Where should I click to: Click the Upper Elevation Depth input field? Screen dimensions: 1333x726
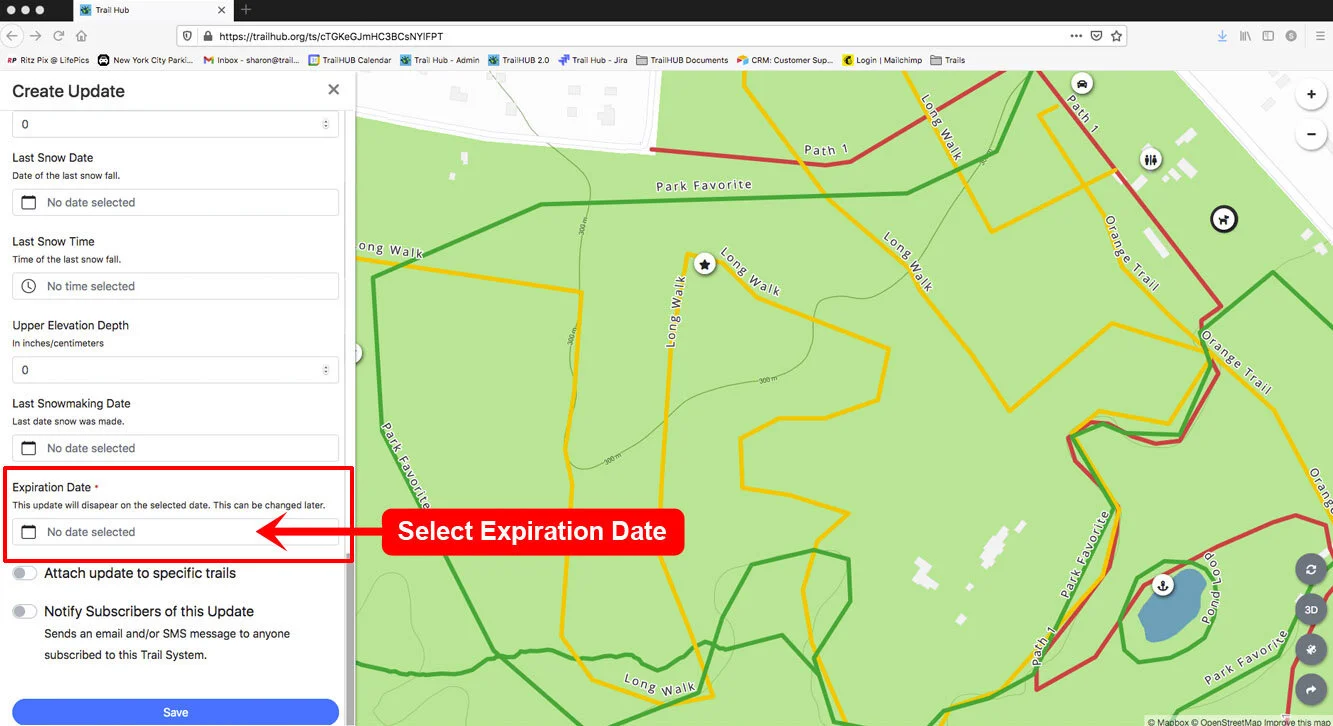coord(175,370)
